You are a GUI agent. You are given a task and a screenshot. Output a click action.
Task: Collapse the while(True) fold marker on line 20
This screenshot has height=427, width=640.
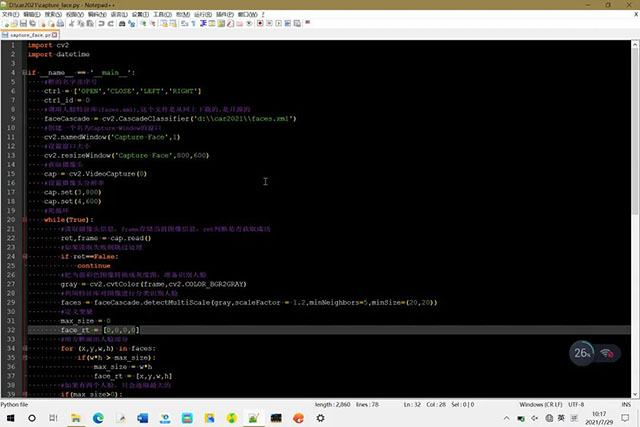(24, 220)
